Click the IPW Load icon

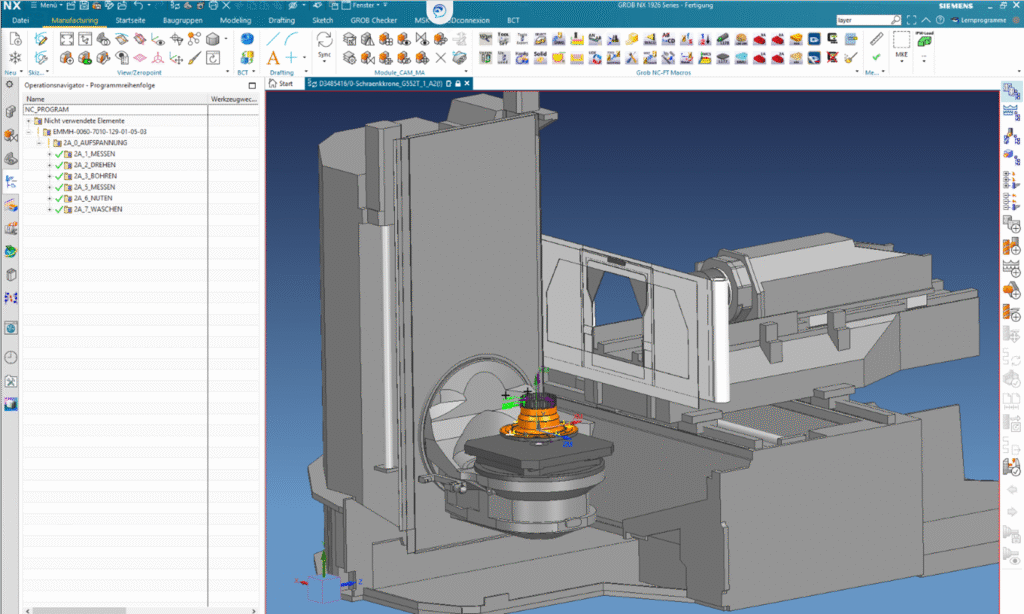924,39
